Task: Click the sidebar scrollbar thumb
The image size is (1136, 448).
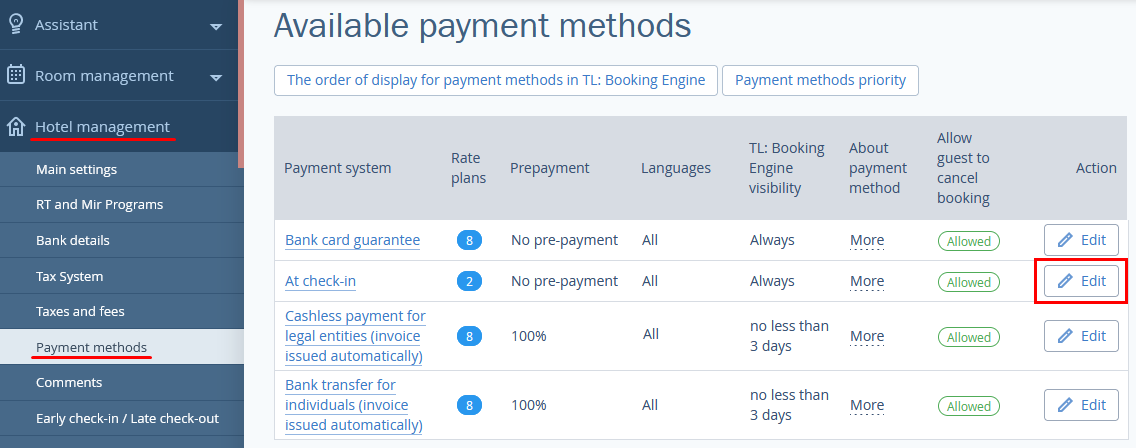Action: click(241, 84)
